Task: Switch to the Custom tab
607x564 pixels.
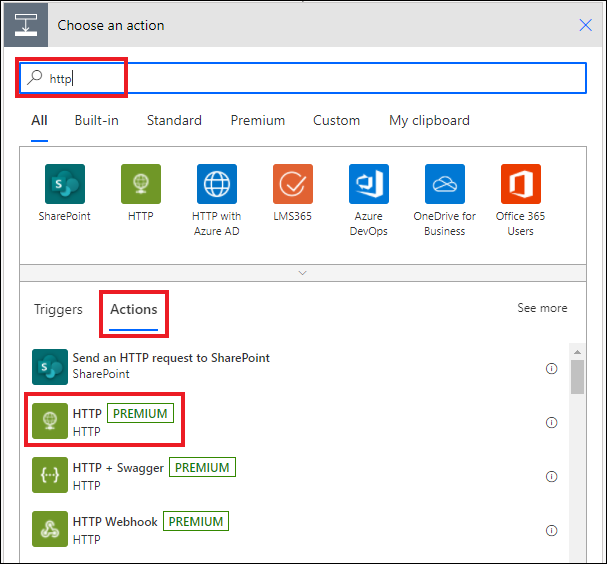Action: [336, 120]
